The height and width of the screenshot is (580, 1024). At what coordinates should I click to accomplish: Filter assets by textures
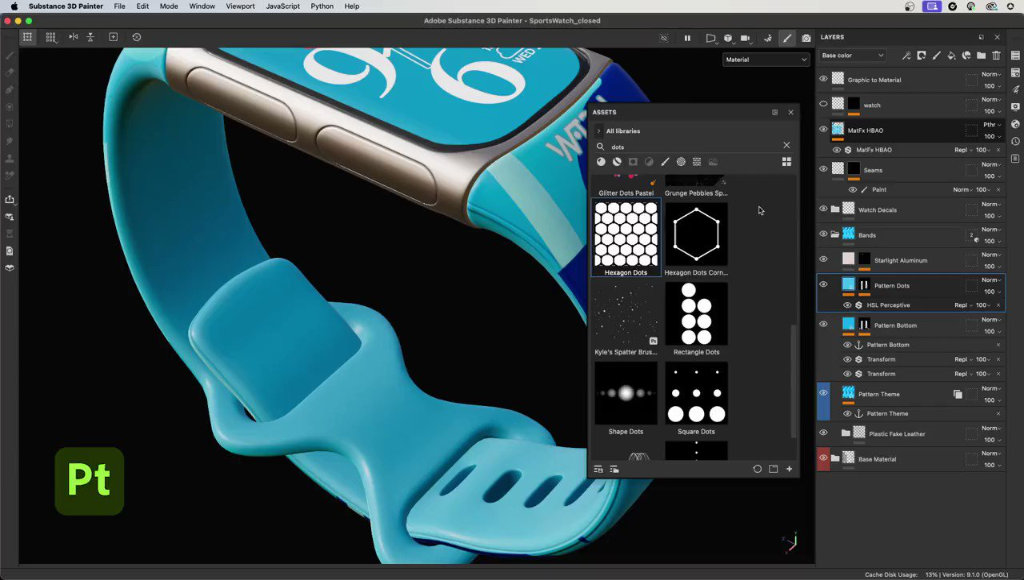(x=697, y=162)
